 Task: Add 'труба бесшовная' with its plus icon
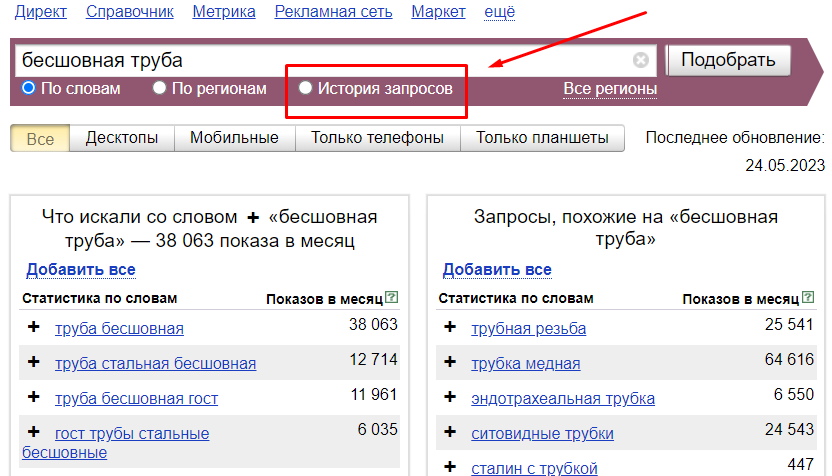click(33, 327)
